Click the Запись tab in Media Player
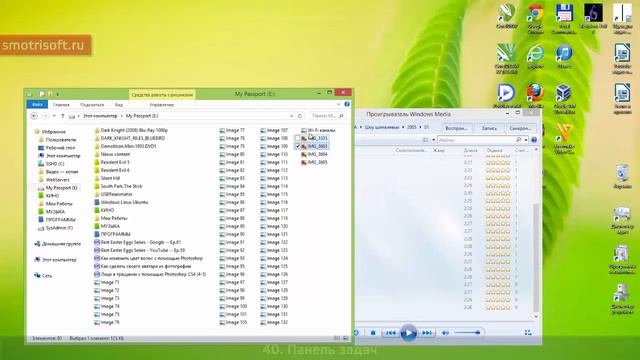640x360 pixels. (489, 128)
